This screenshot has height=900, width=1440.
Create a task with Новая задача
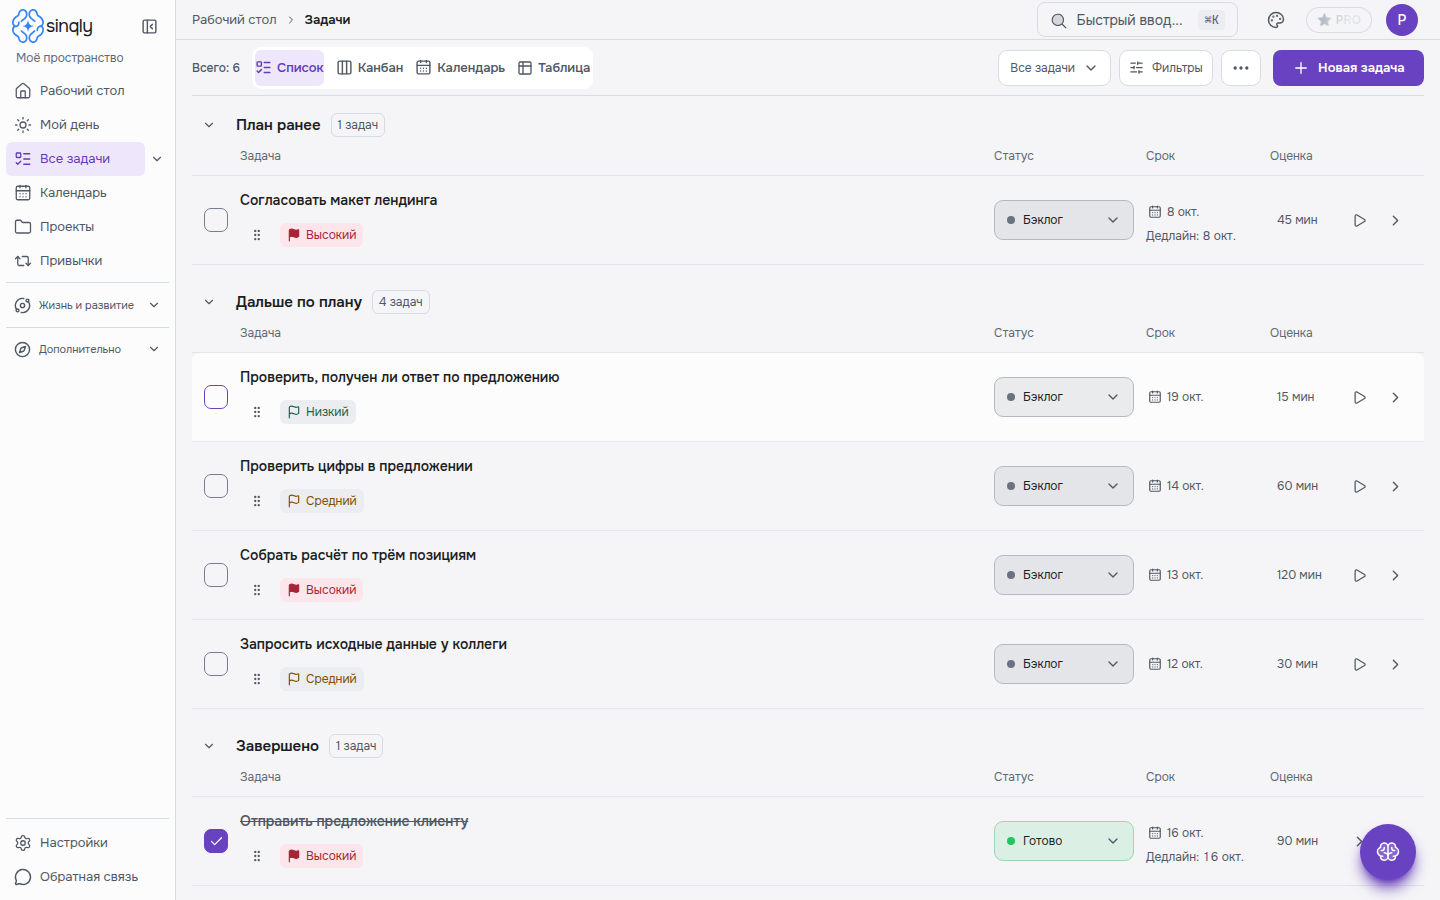1348,68
